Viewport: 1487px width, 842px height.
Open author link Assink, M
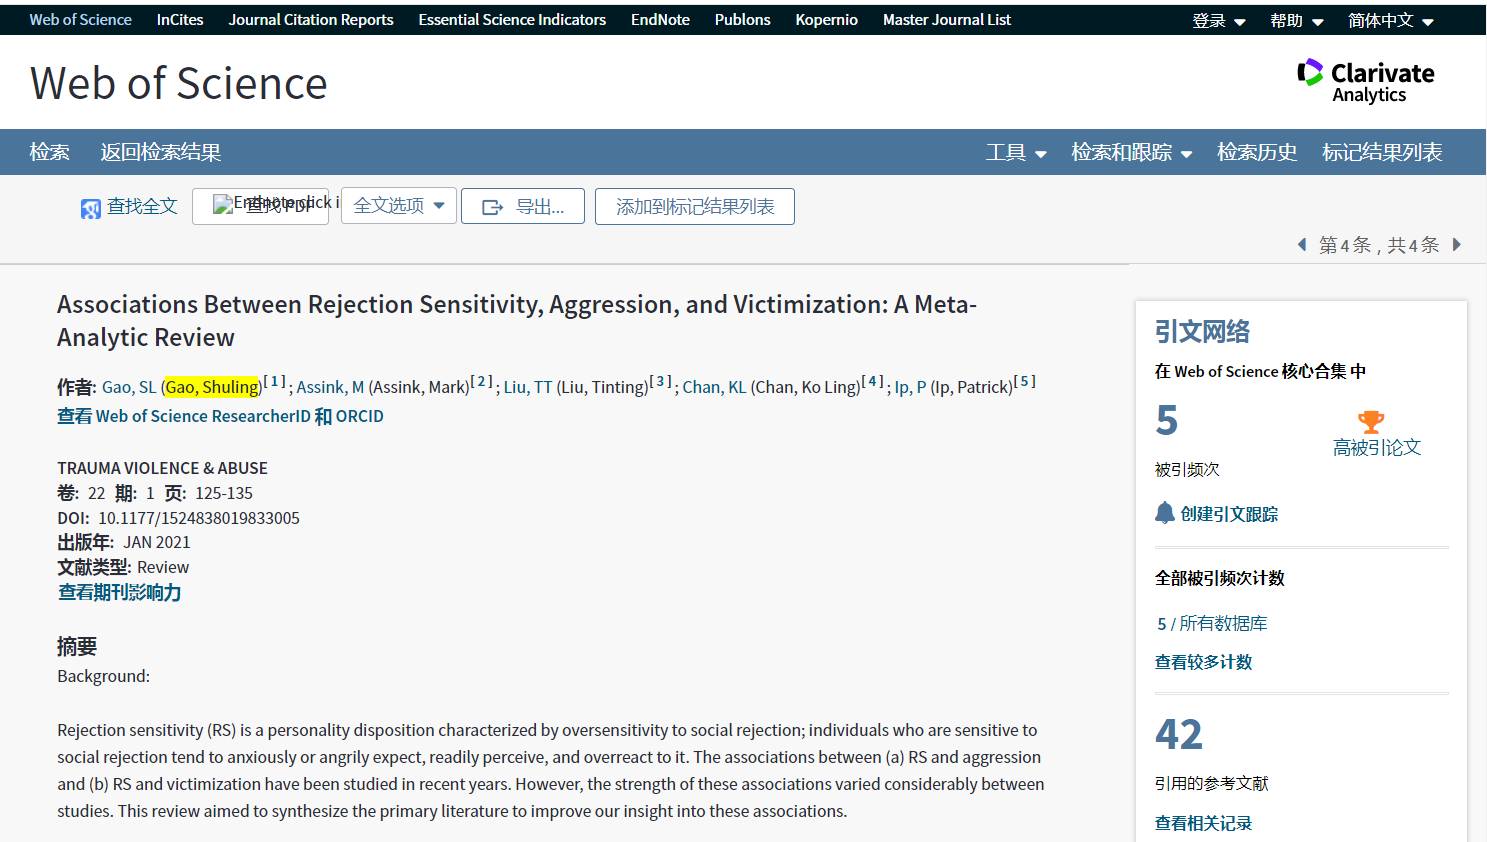pyautogui.click(x=330, y=387)
